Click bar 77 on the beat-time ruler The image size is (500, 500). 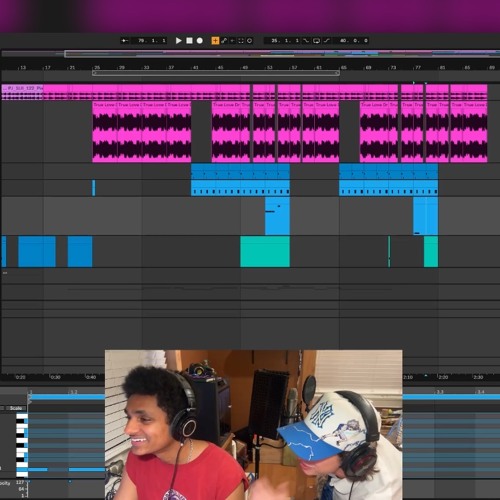(x=417, y=68)
